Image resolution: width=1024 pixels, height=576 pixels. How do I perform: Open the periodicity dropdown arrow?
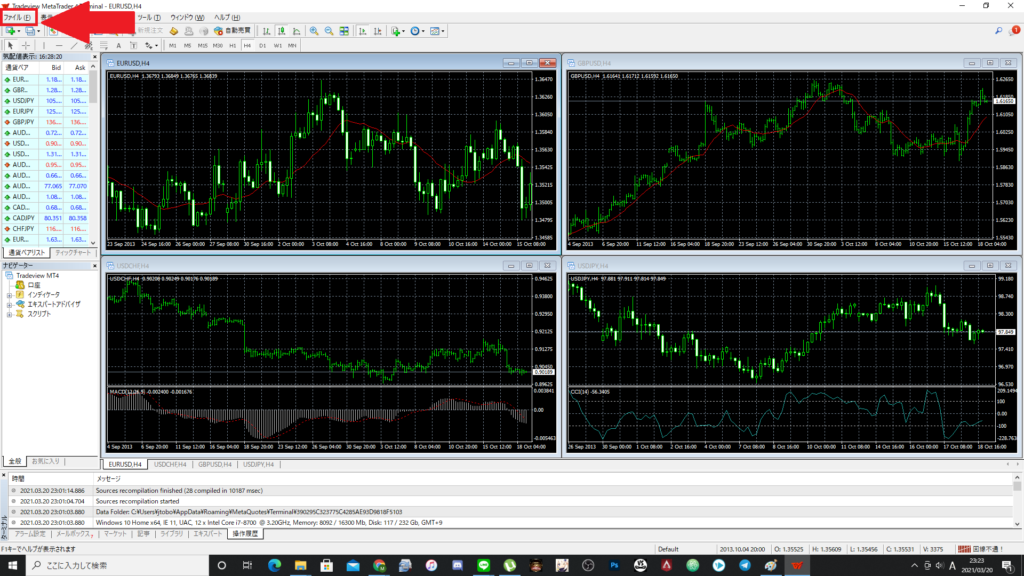pos(423,31)
